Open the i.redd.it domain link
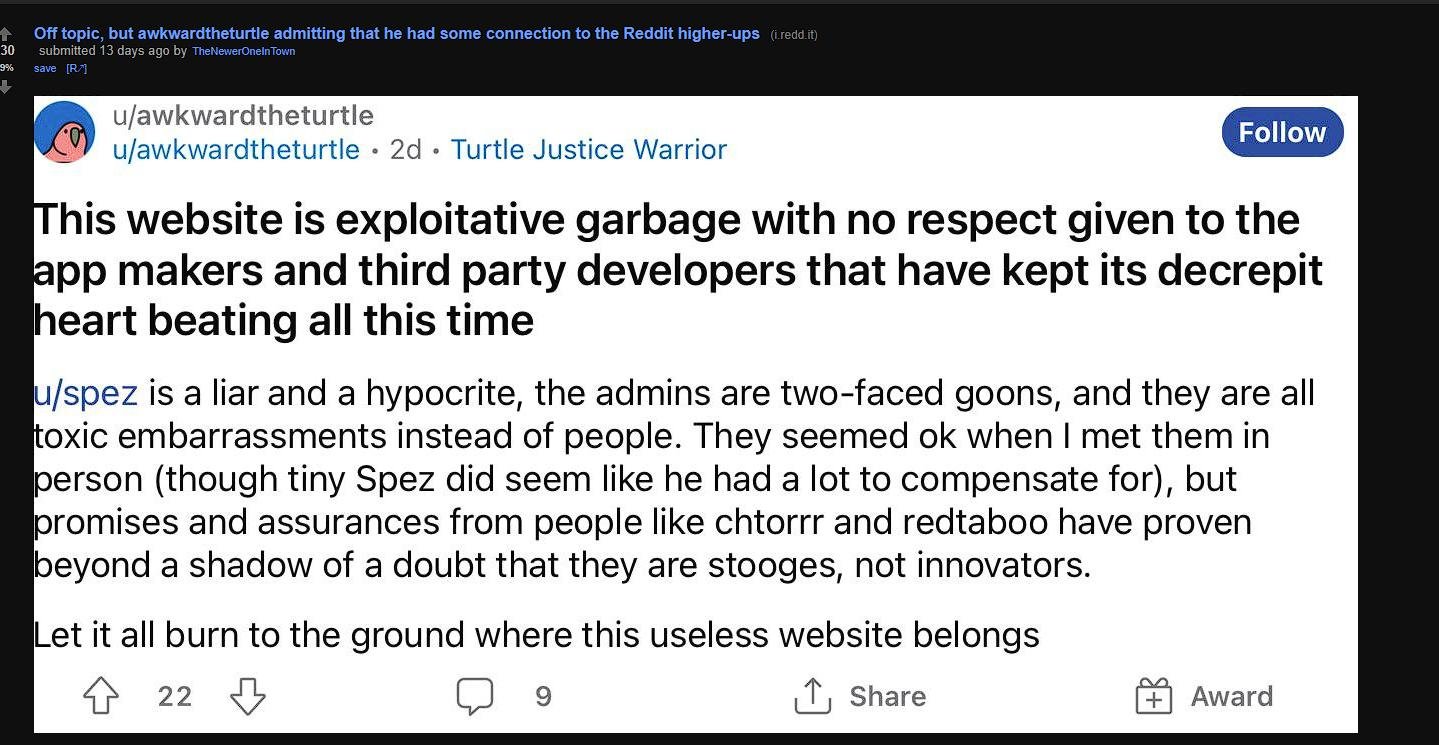The width and height of the screenshot is (1439, 745). 794,35
